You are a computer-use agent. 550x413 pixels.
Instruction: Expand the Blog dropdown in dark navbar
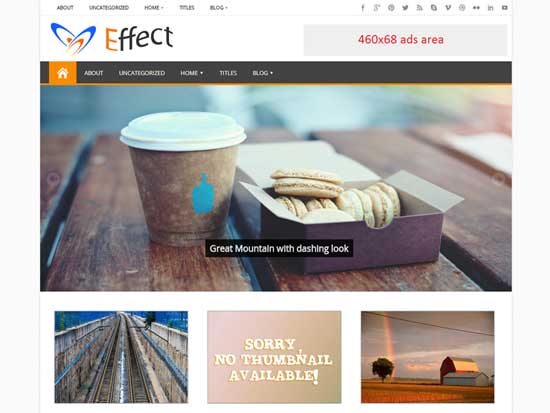coord(263,73)
